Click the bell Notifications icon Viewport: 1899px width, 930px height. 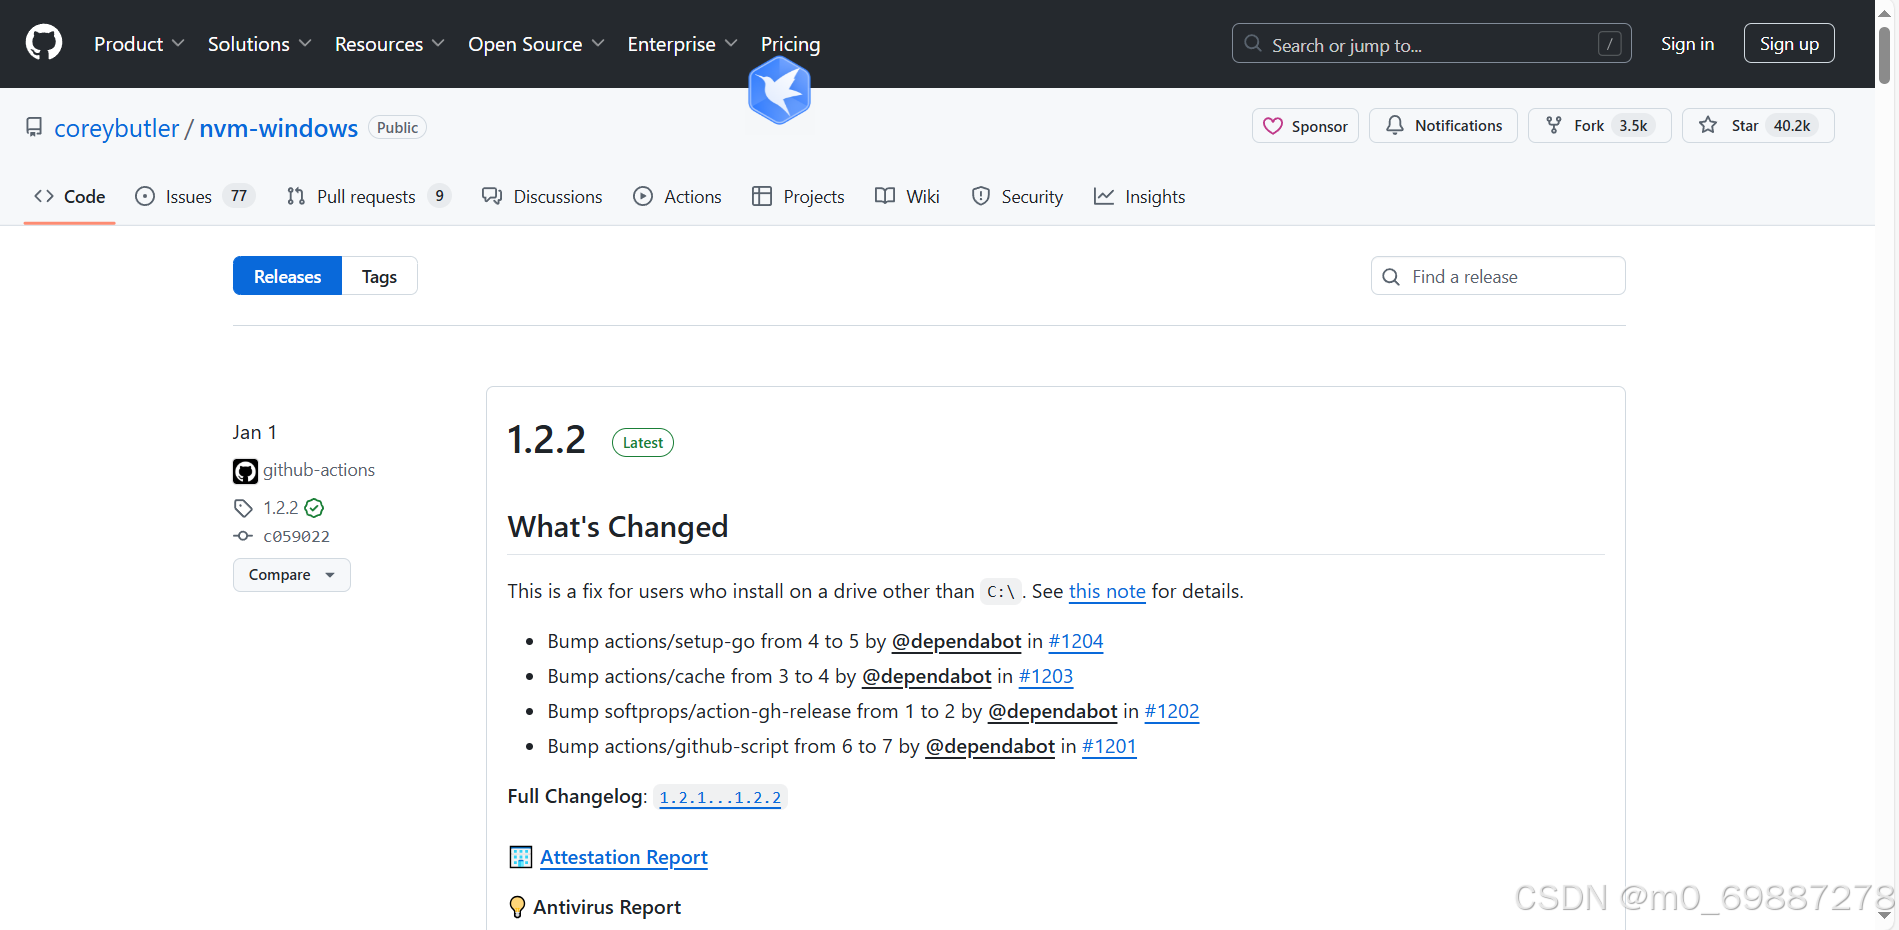[x=1394, y=125]
